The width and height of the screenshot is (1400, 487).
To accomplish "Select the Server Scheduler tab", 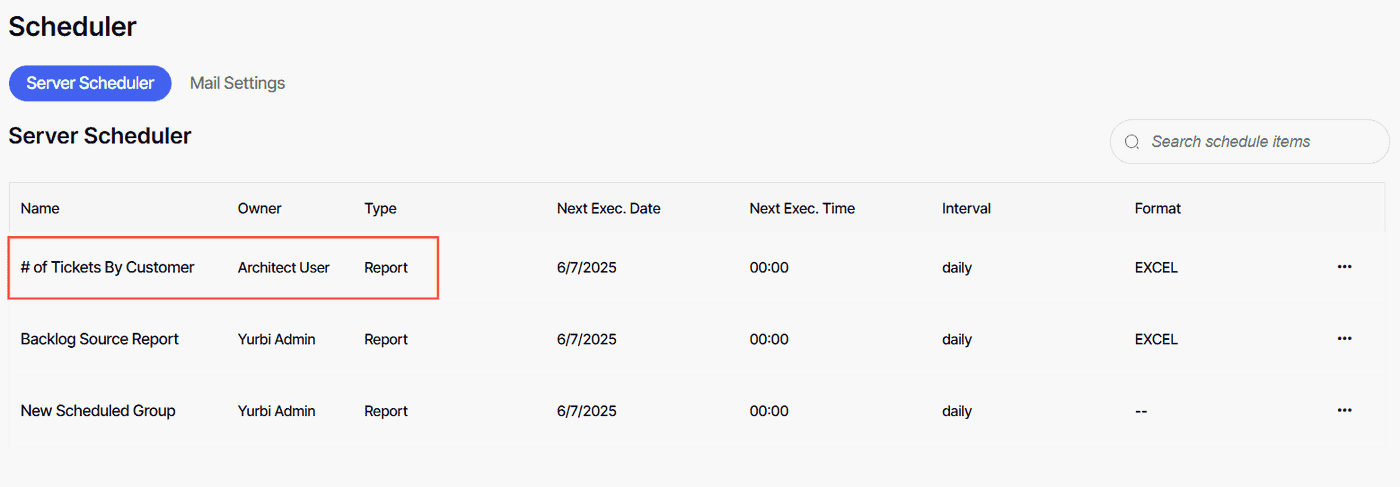I will coord(90,83).
